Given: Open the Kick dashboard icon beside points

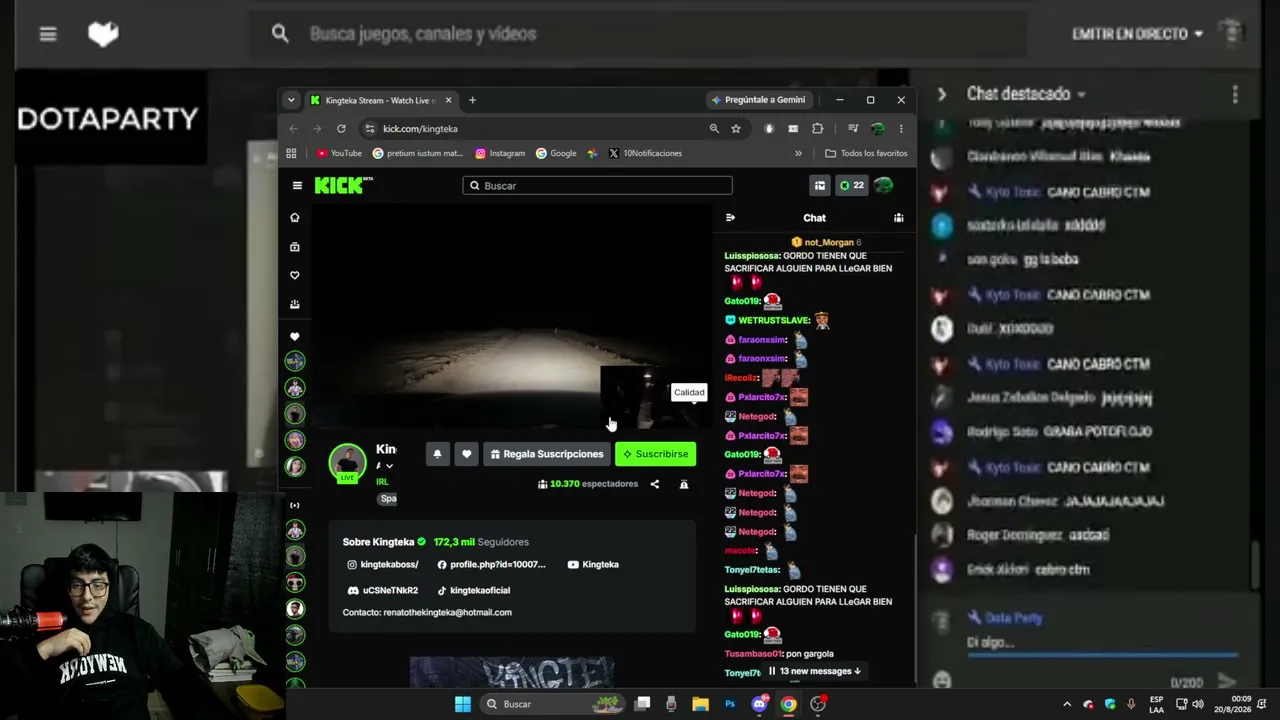Looking at the screenshot, I should pos(820,185).
